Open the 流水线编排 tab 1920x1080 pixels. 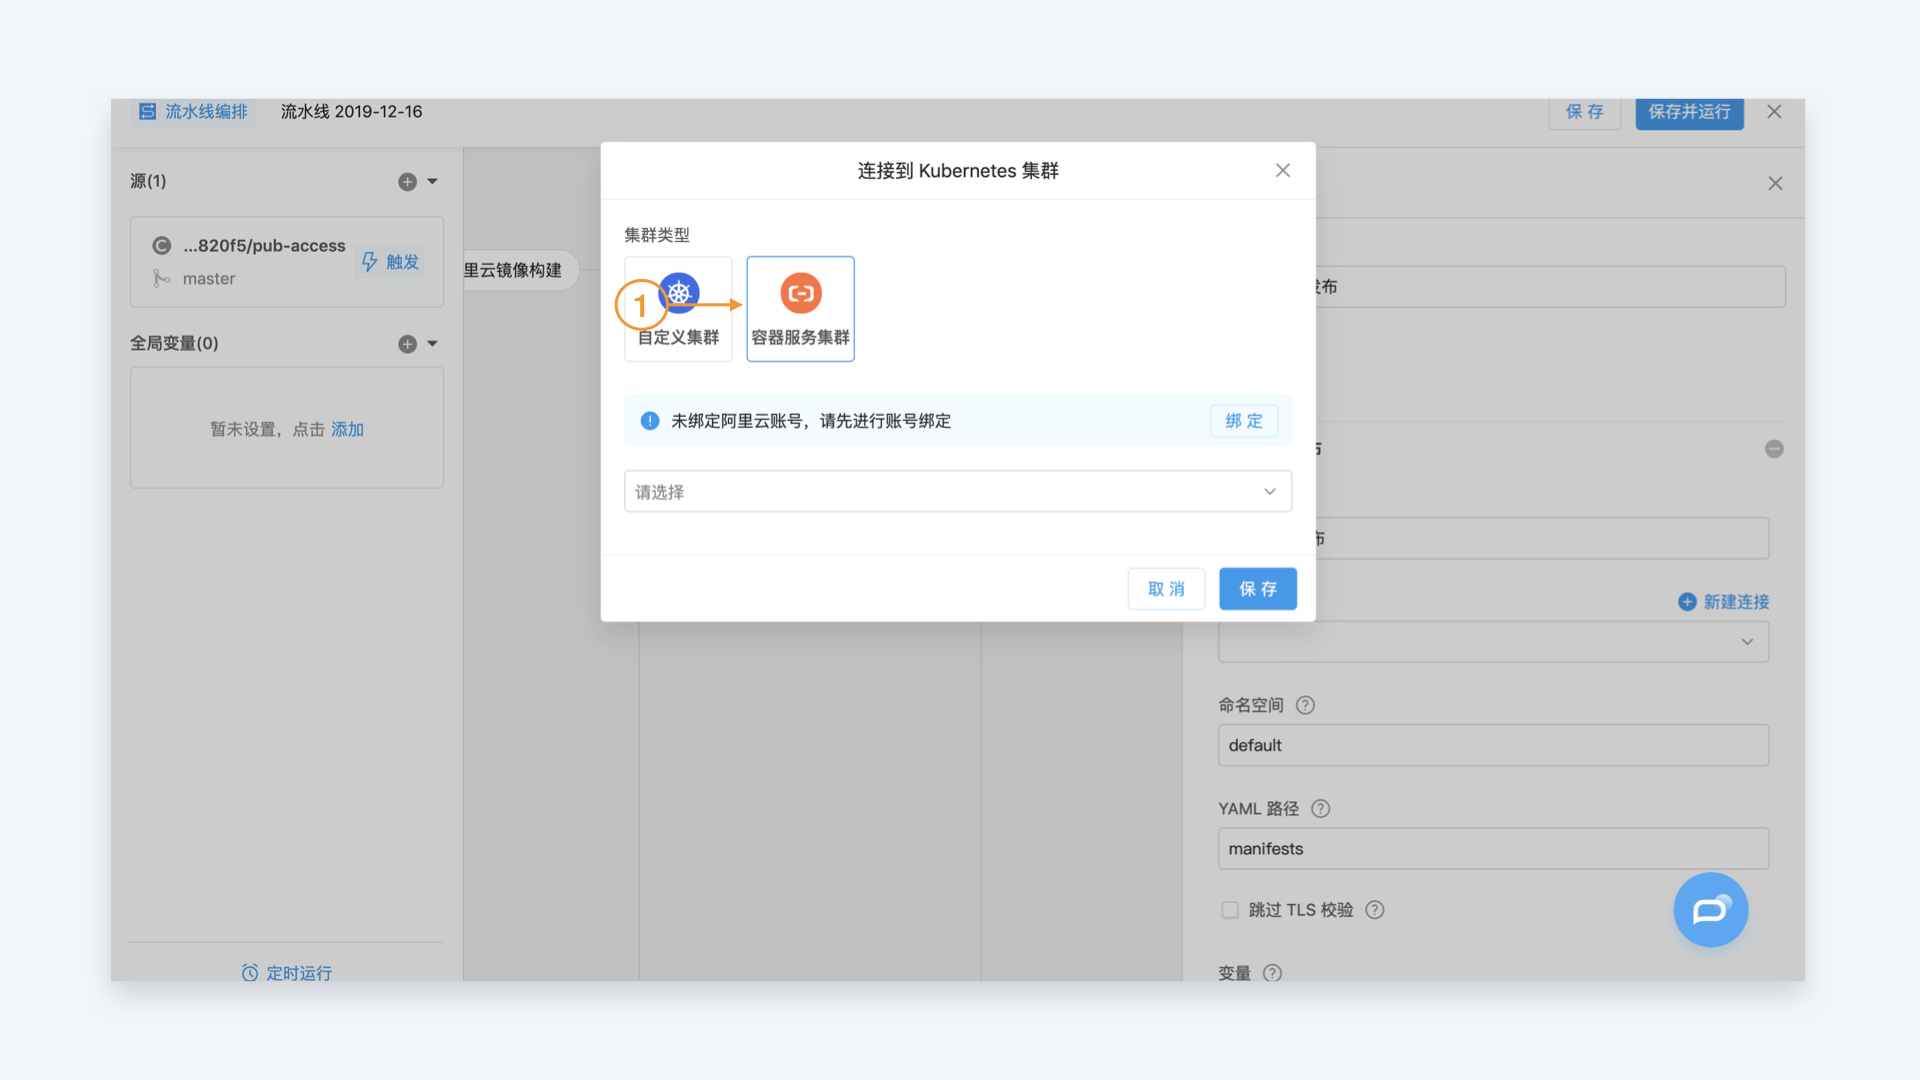click(x=193, y=112)
